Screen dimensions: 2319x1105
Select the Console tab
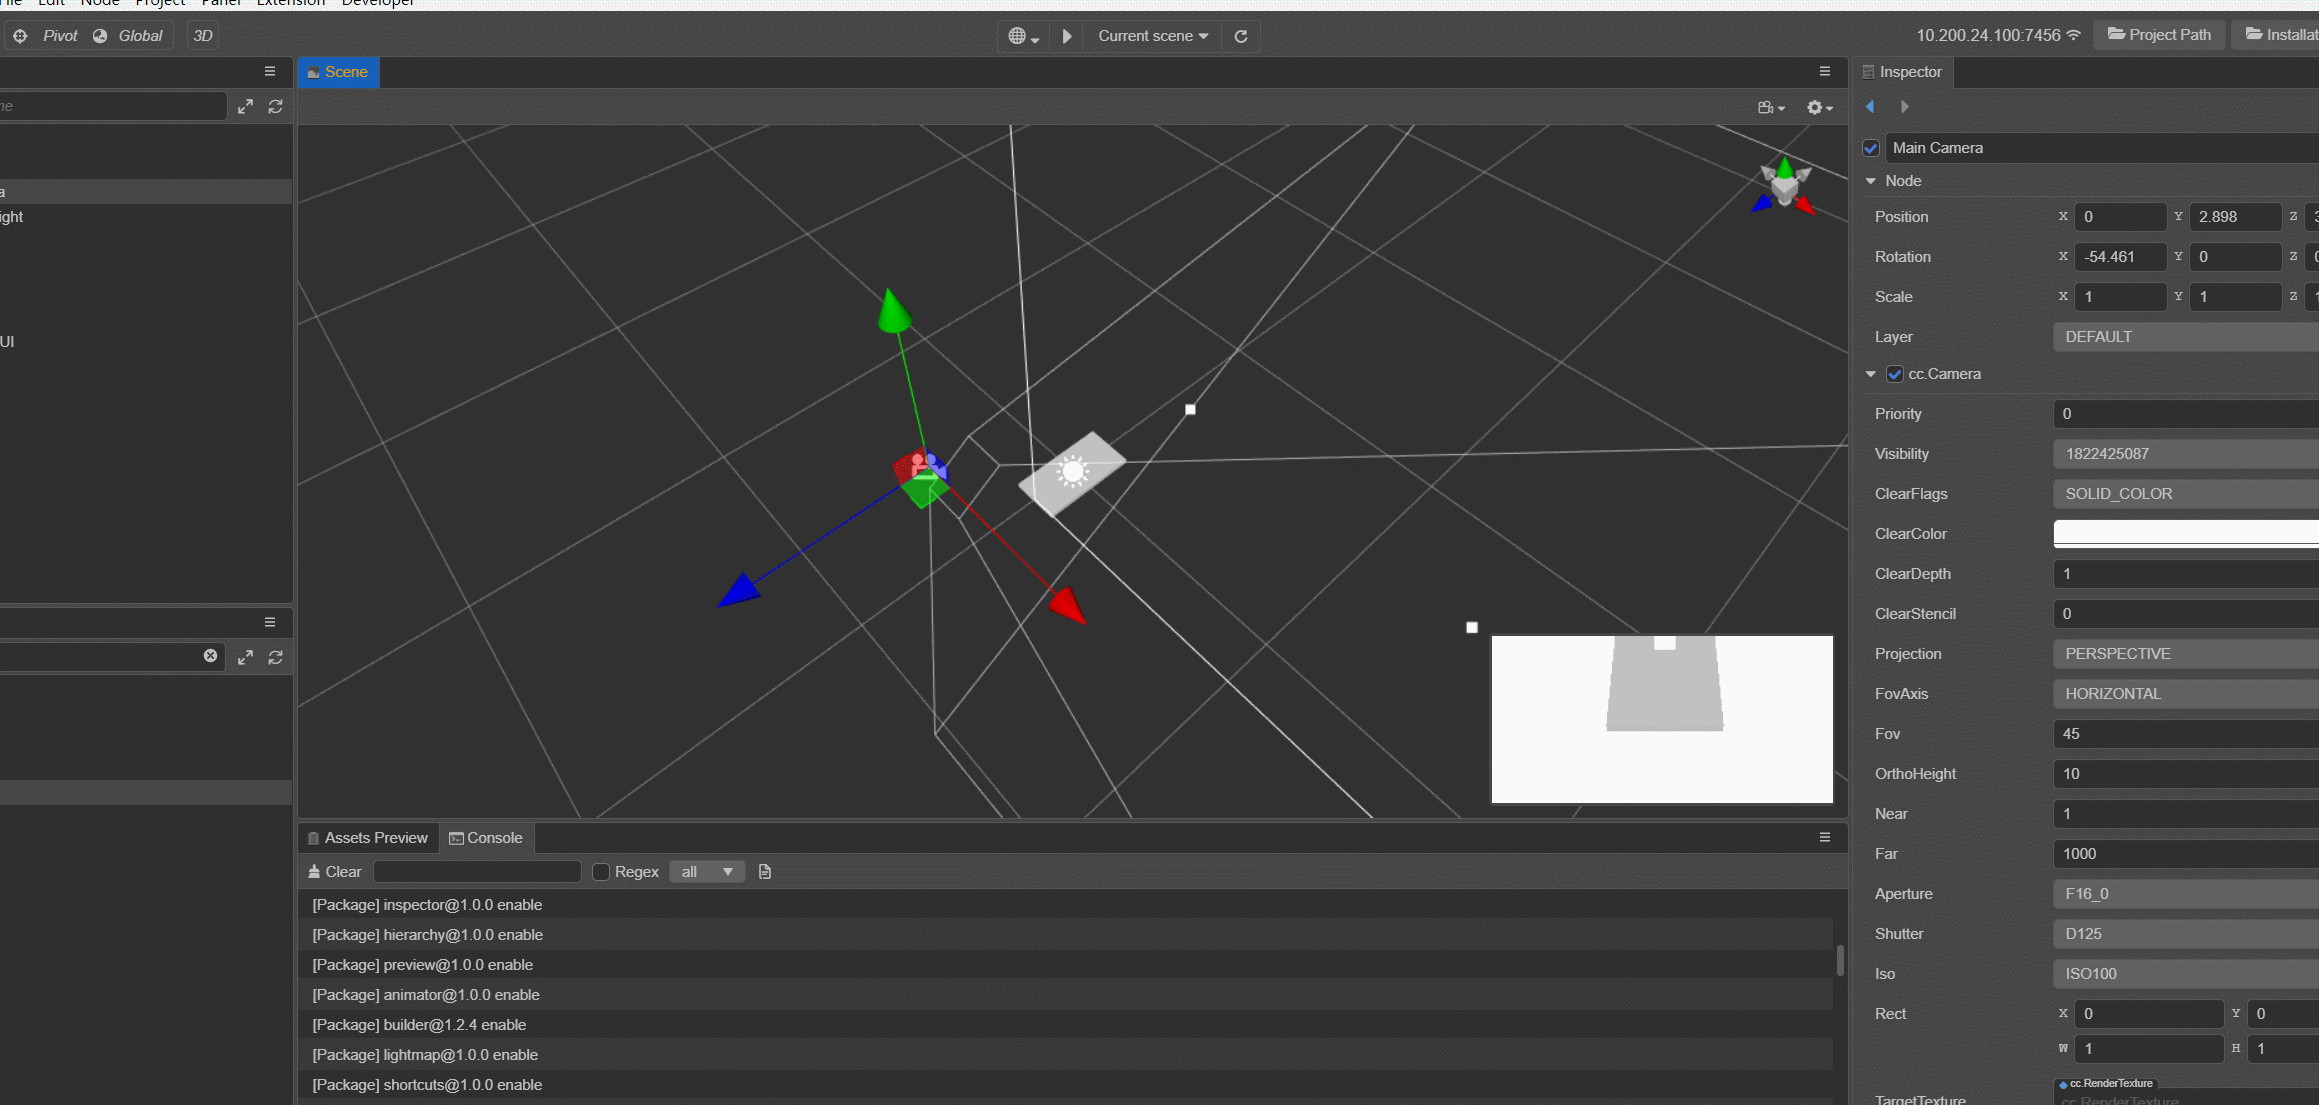coord(486,838)
